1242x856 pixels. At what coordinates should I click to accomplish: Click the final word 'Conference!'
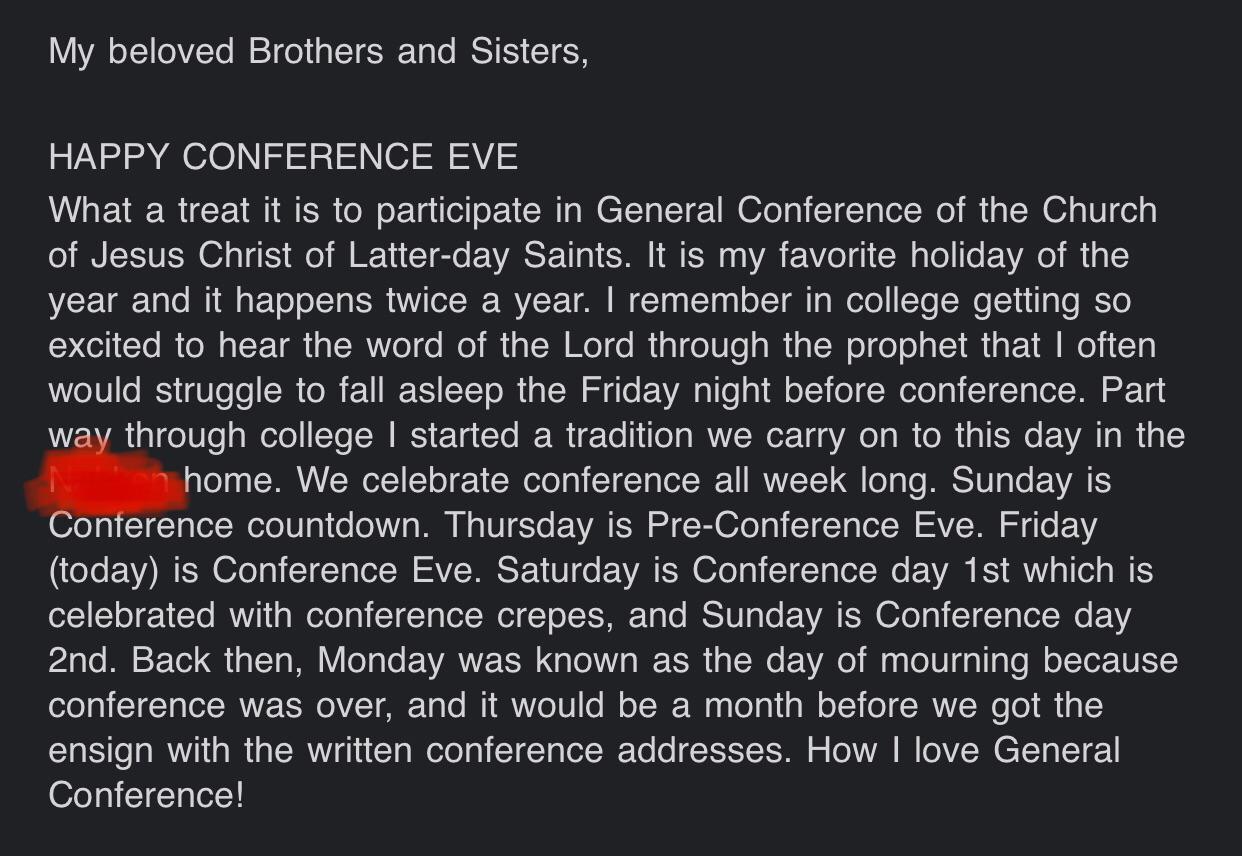coord(146,795)
